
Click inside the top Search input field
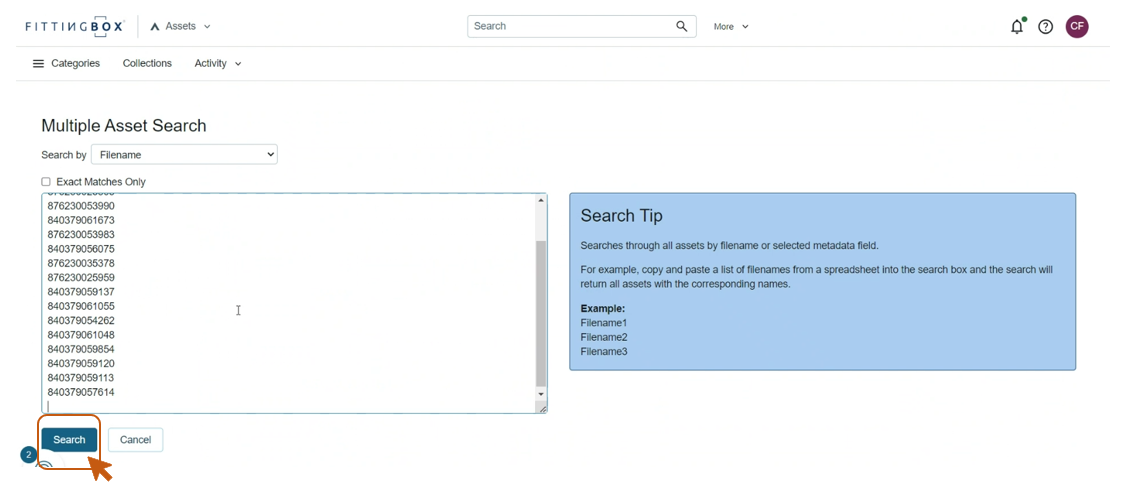pos(570,26)
